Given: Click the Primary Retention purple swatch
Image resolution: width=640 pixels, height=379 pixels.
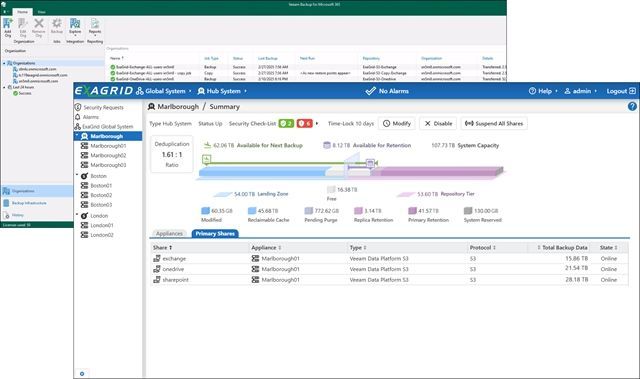Looking at the screenshot, I should point(412,211).
